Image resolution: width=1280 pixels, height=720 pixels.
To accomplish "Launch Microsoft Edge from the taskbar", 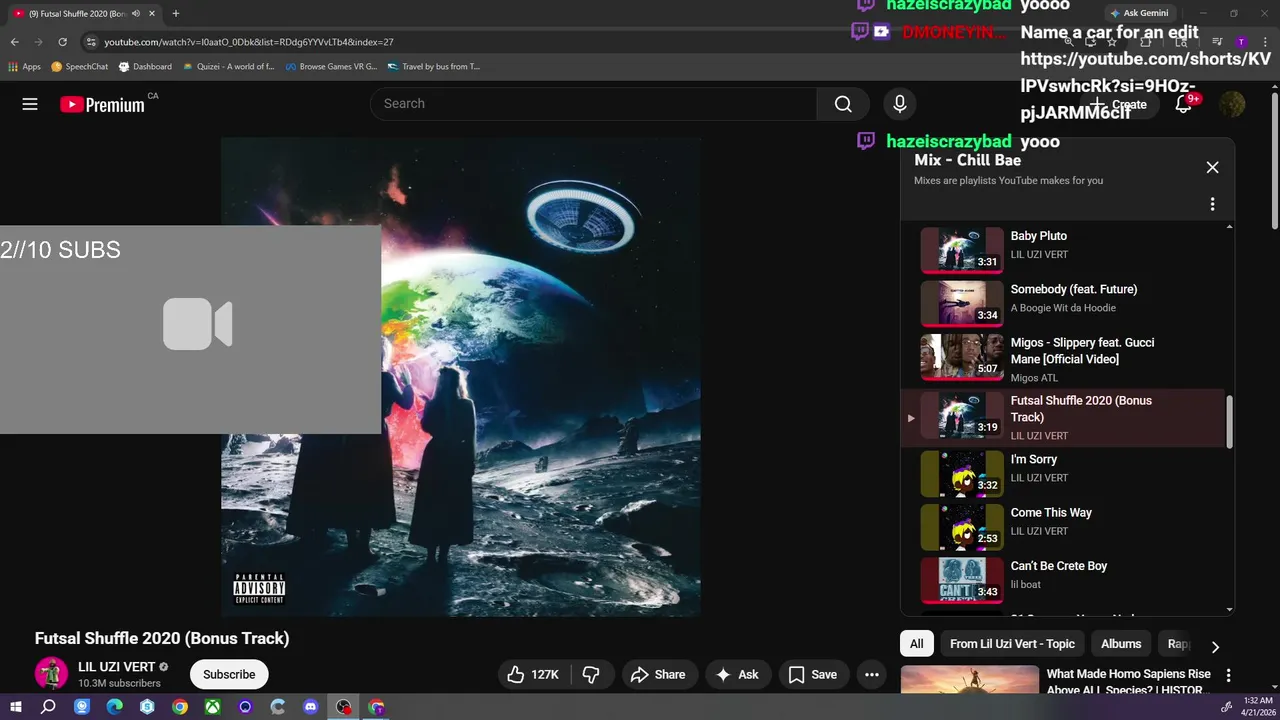I will pyautogui.click(x=114, y=707).
